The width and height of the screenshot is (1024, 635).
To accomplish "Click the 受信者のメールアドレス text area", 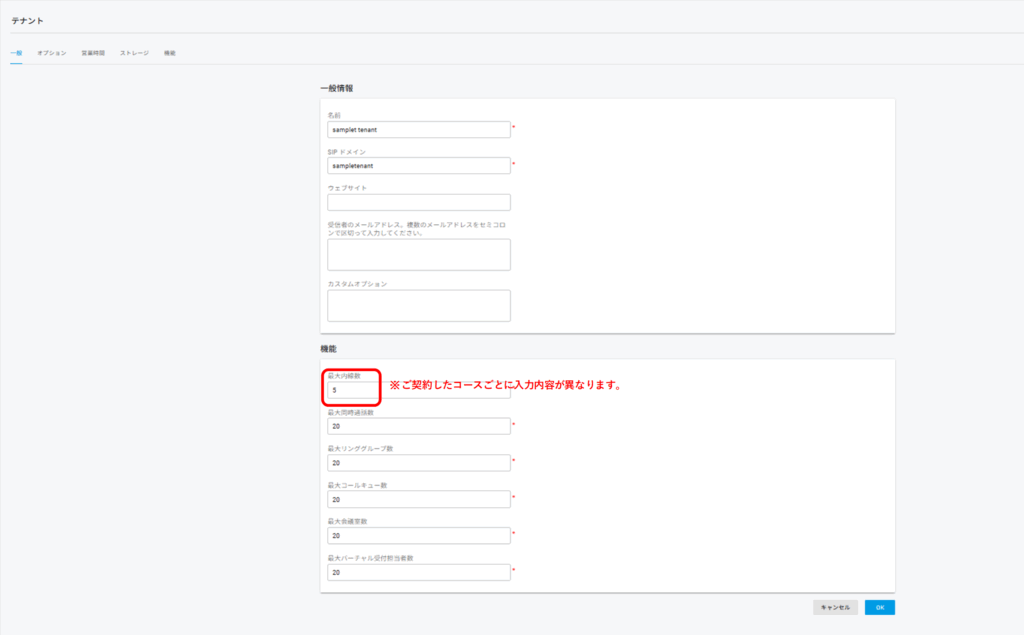I will [x=418, y=254].
